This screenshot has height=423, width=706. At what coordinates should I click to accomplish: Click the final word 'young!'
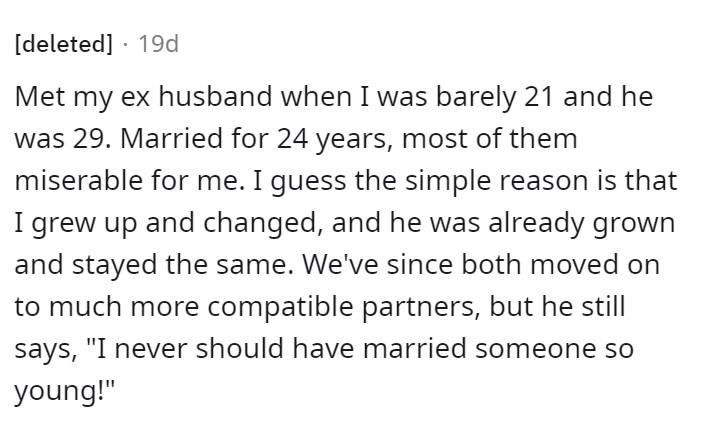click(60, 392)
